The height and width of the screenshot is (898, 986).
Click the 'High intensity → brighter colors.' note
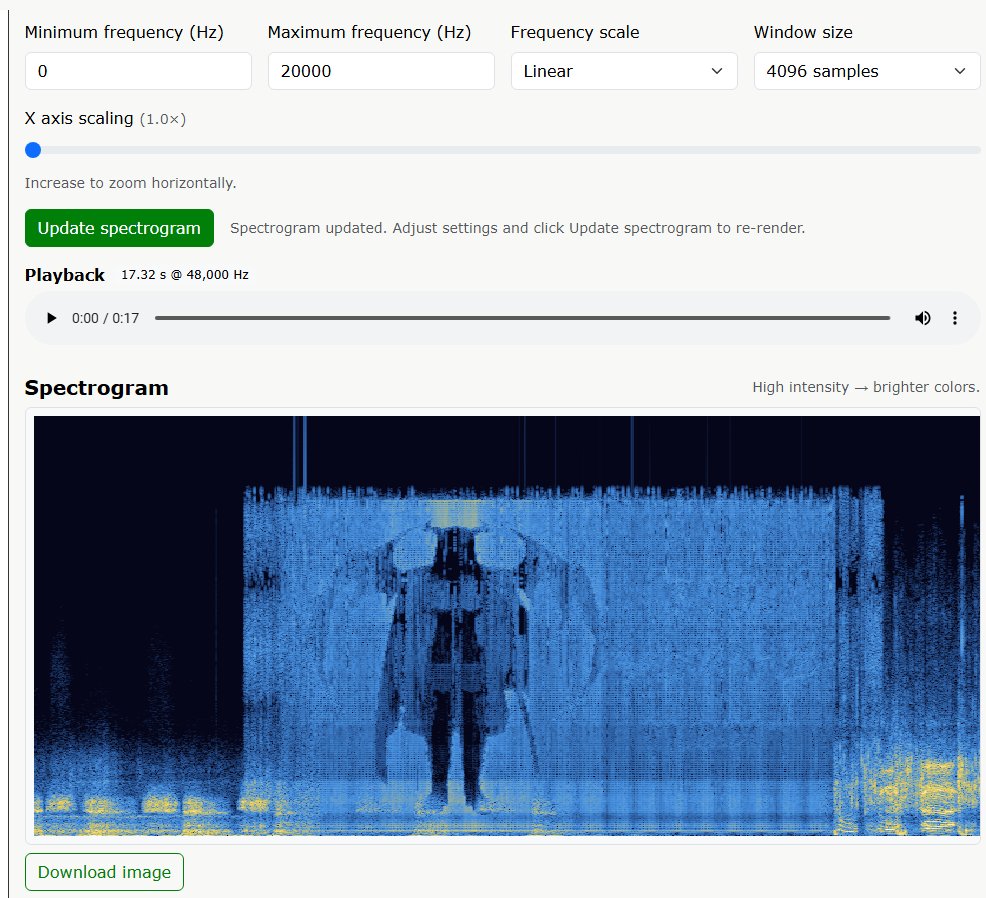pos(866,387)
